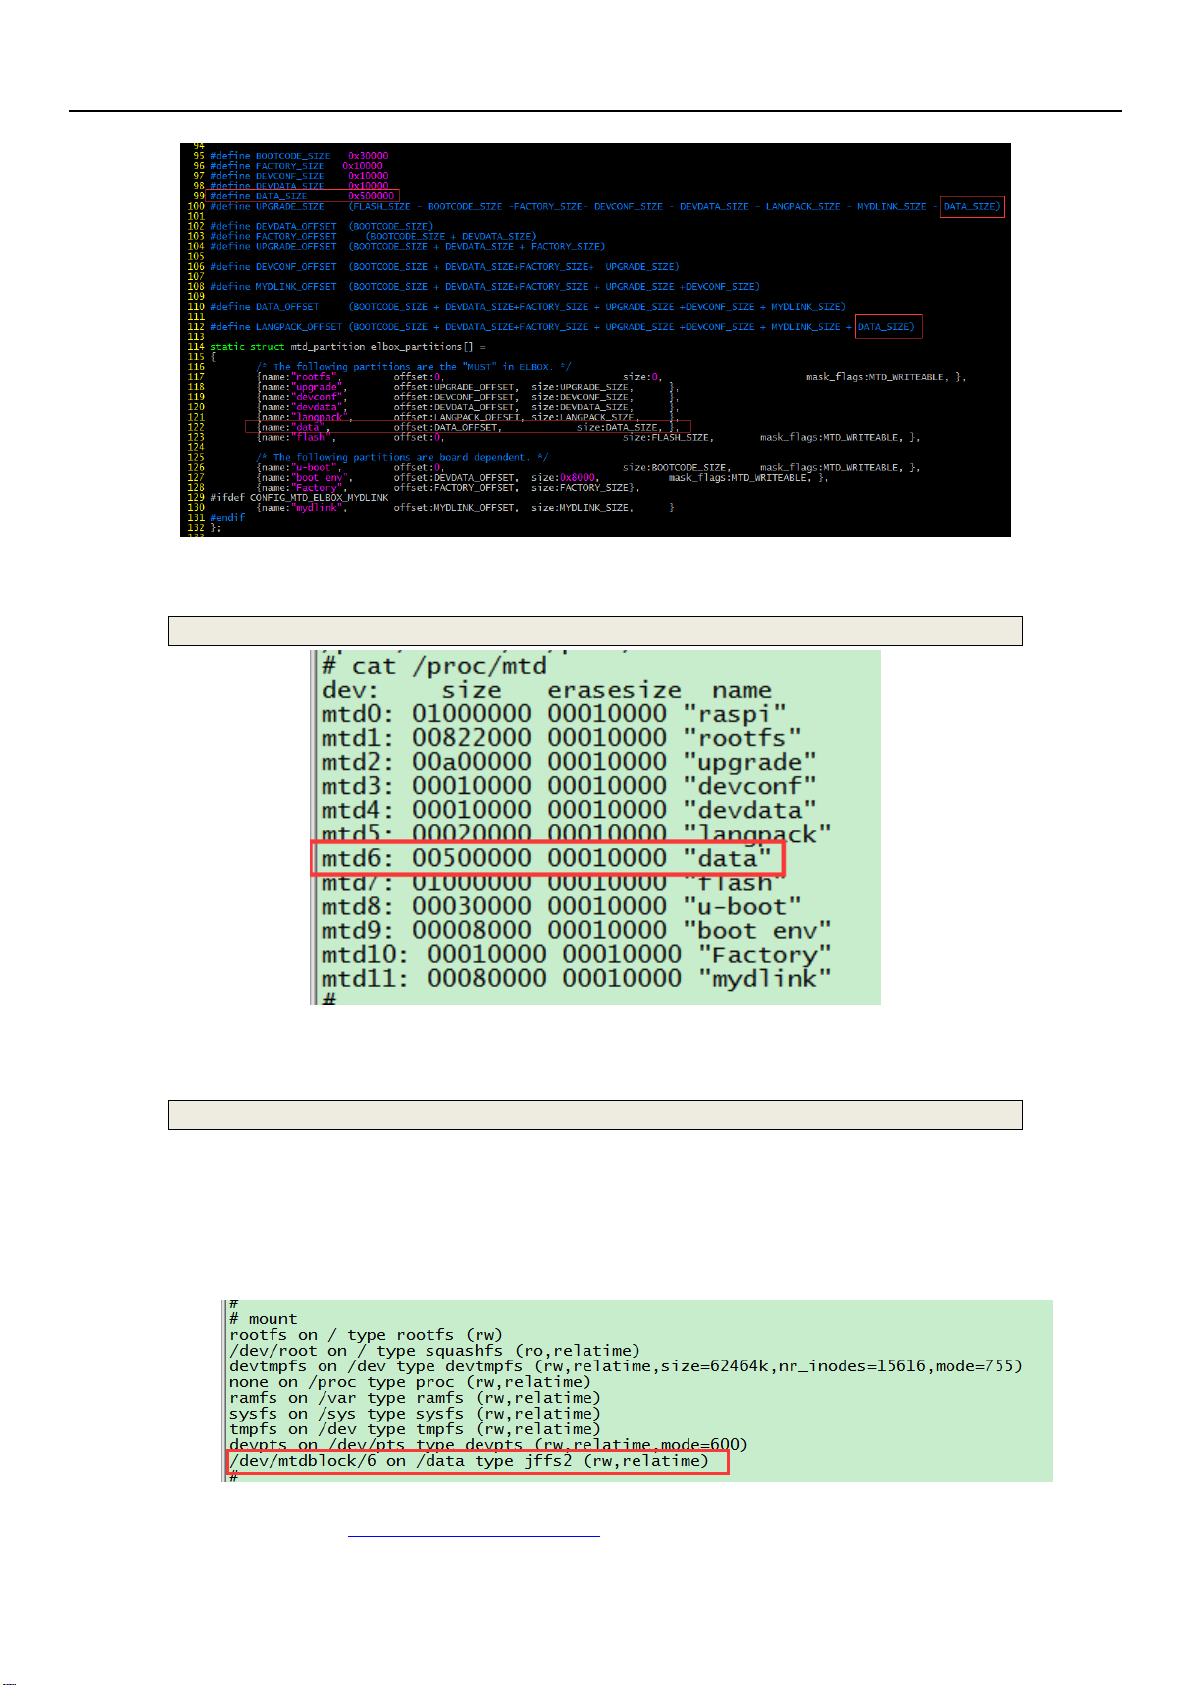1192x1685 pixels.
Task: Click the mtd0 "raspi" row
Action: (554, 714)
